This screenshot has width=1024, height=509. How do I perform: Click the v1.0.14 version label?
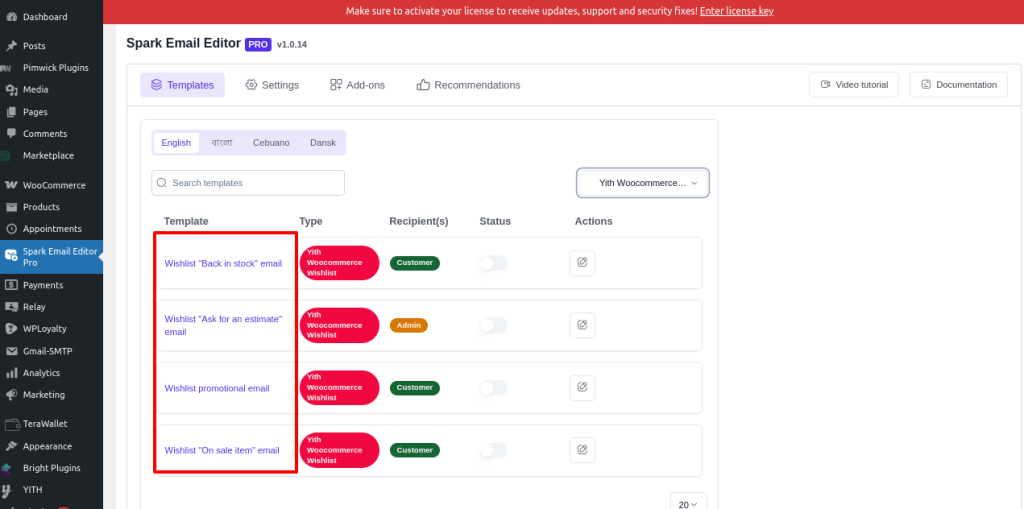click(292, 45)
